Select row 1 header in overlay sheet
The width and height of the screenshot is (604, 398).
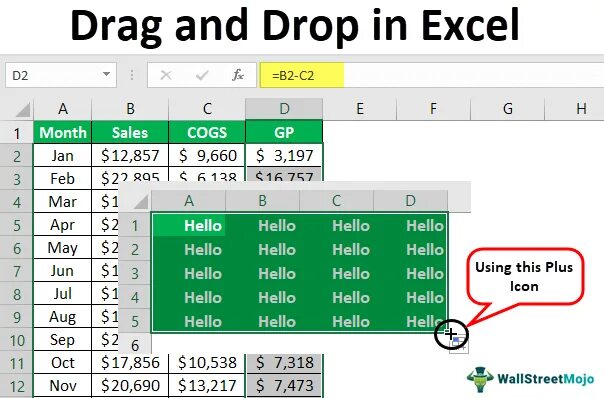tap(135, 225)
